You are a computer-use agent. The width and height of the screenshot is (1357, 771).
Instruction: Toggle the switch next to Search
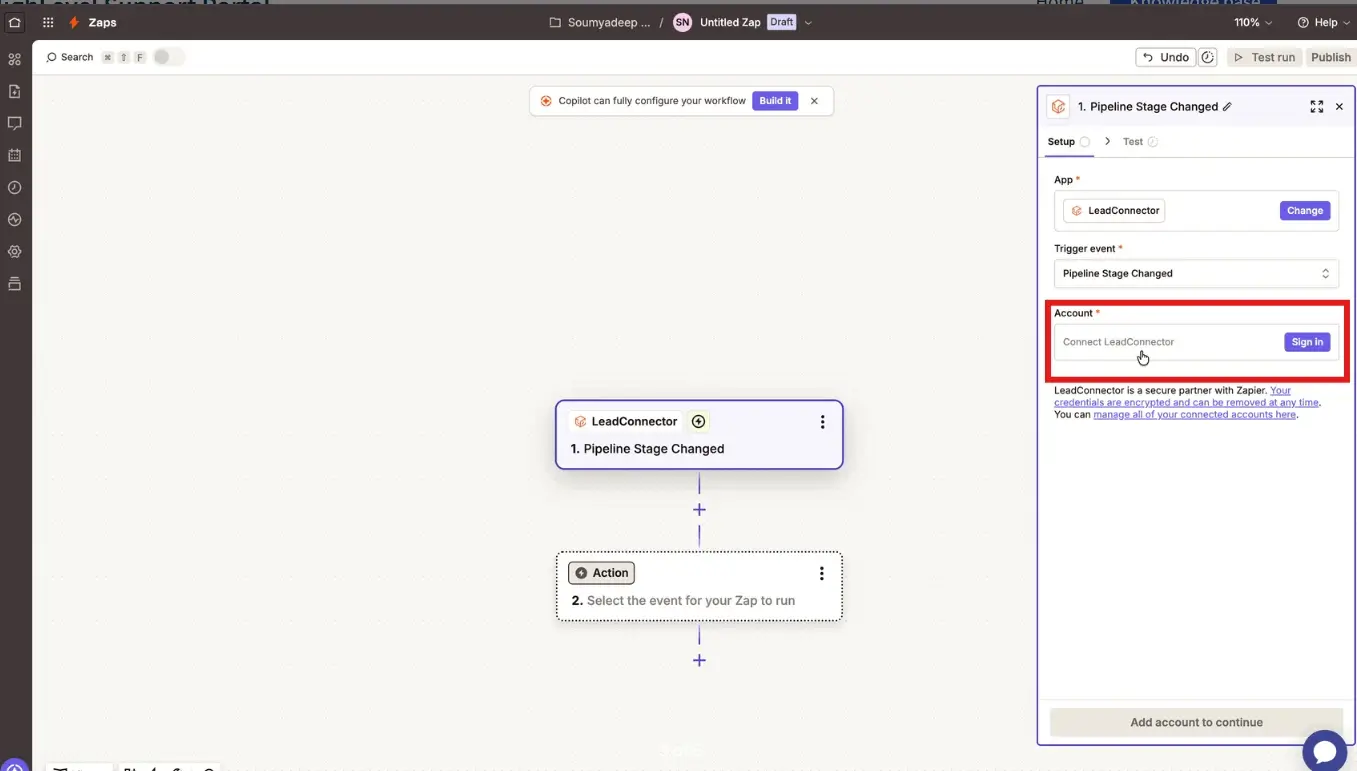pos(168,57)
